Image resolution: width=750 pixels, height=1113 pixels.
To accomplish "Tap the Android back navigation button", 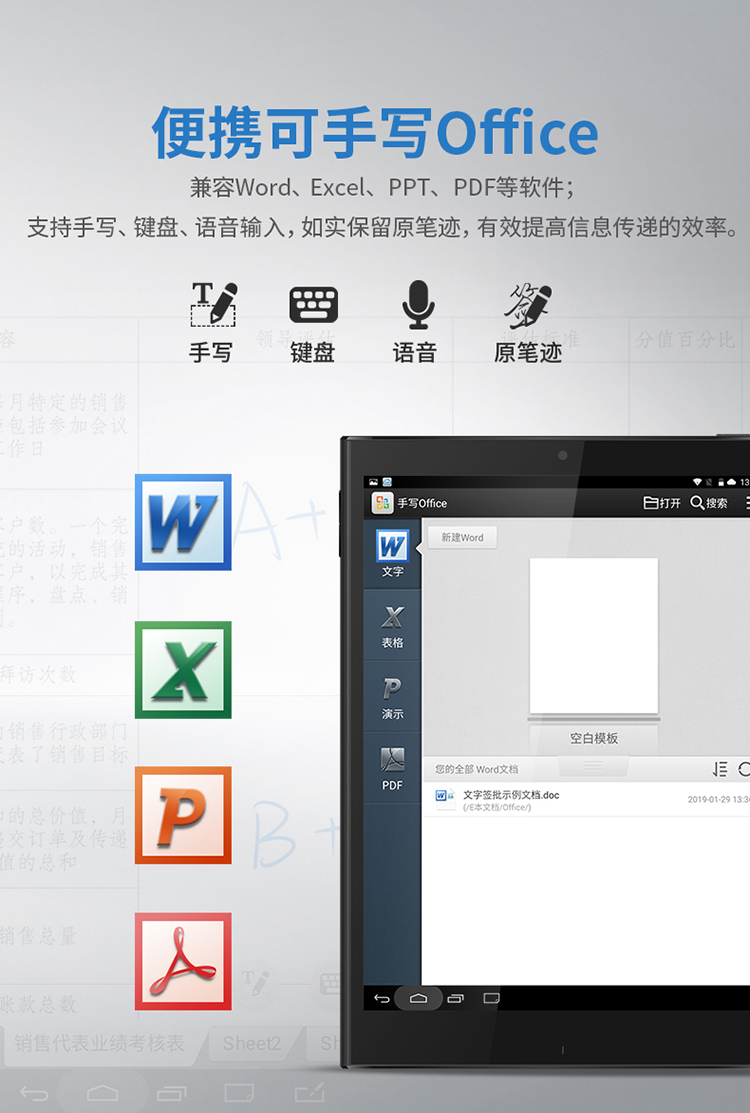I will click(x=382, y=998).
